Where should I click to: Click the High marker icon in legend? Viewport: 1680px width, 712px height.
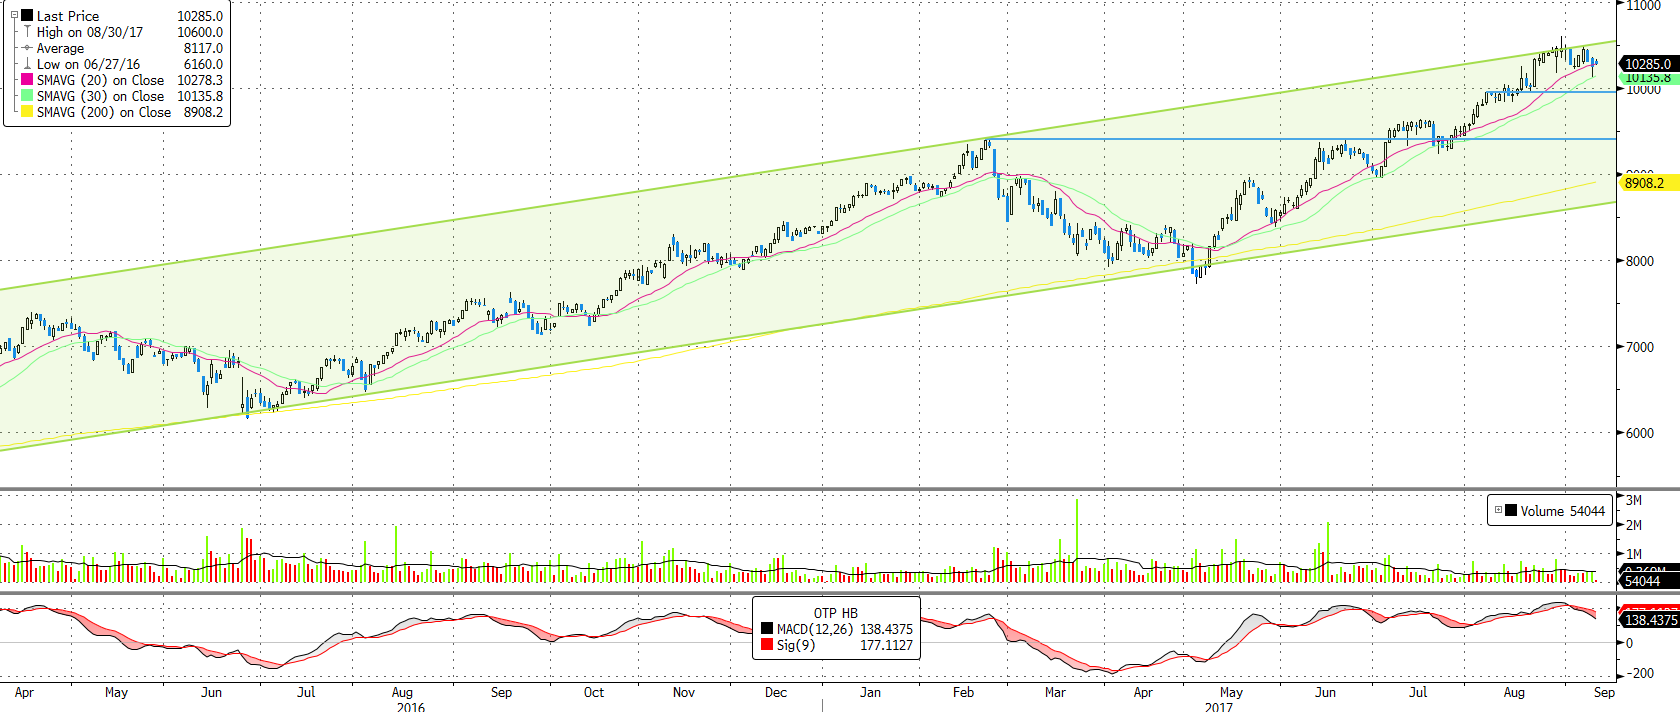(27, 32)
